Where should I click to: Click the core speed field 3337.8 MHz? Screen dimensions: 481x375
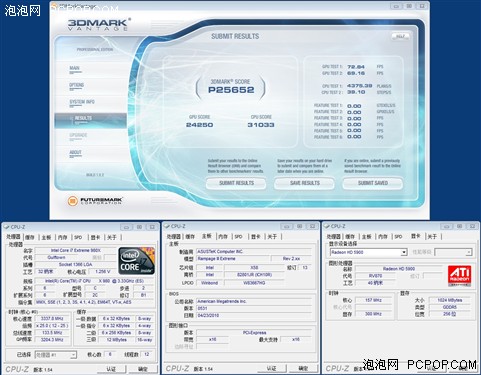point(52,319)
